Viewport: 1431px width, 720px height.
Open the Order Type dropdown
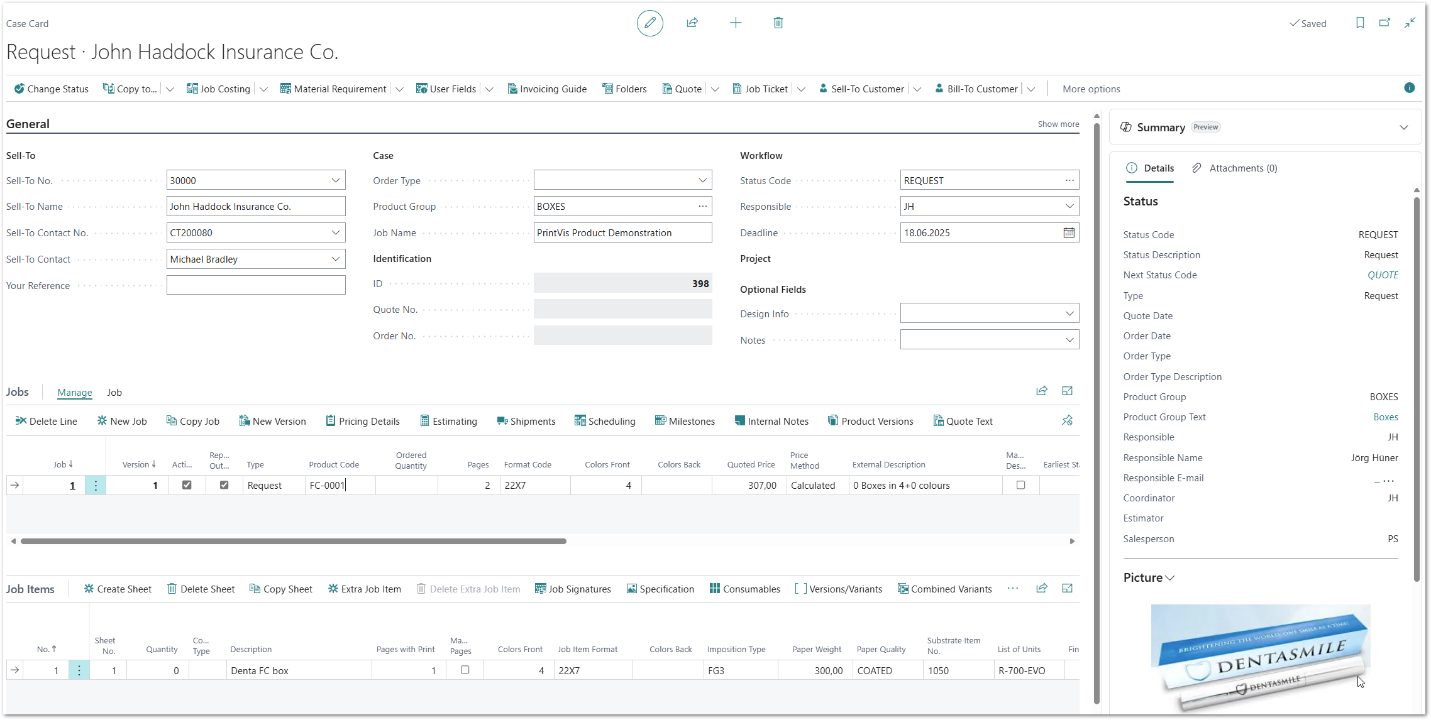(702, 181)
